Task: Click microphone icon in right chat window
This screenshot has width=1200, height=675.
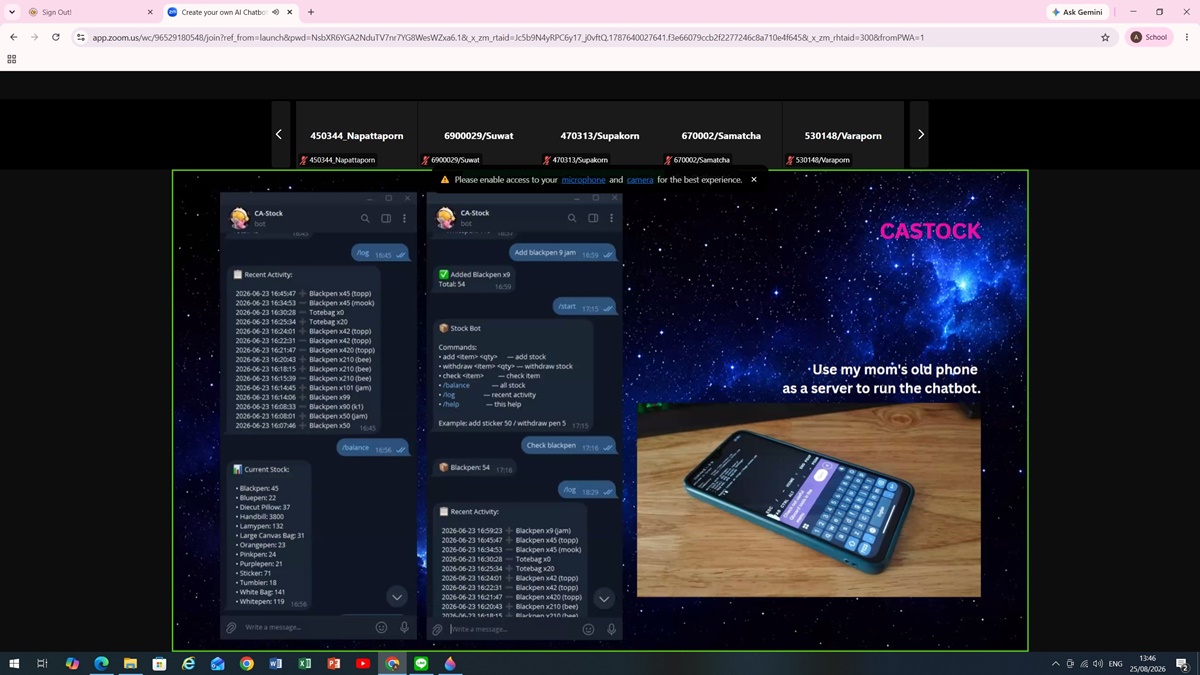Action: click(611, 629)
